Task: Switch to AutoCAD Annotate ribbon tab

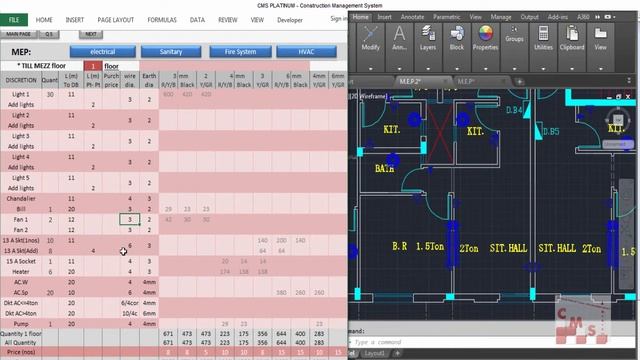Action: [x=412, y=17]
